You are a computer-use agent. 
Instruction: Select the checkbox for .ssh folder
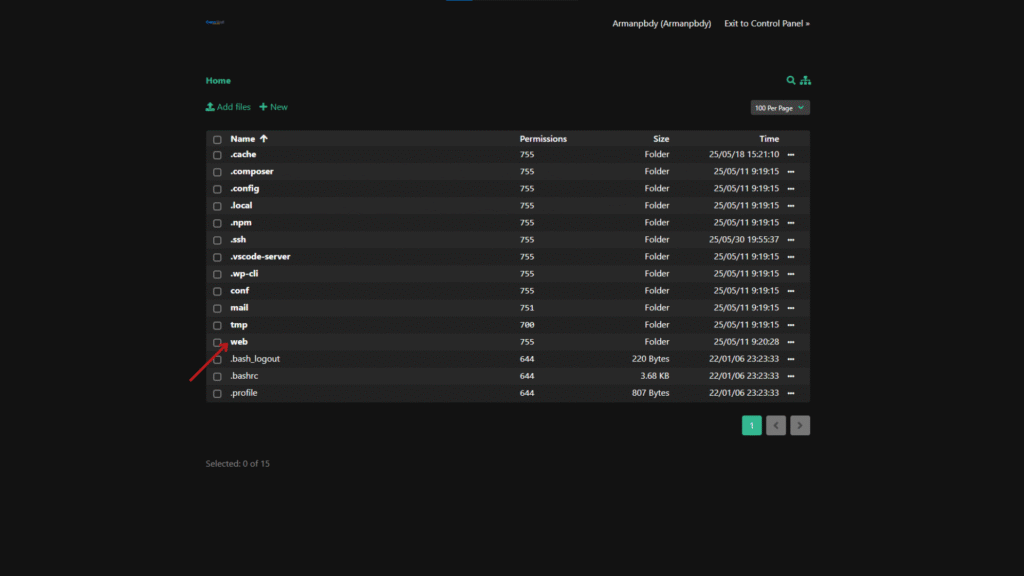click(x=217, y=240)
